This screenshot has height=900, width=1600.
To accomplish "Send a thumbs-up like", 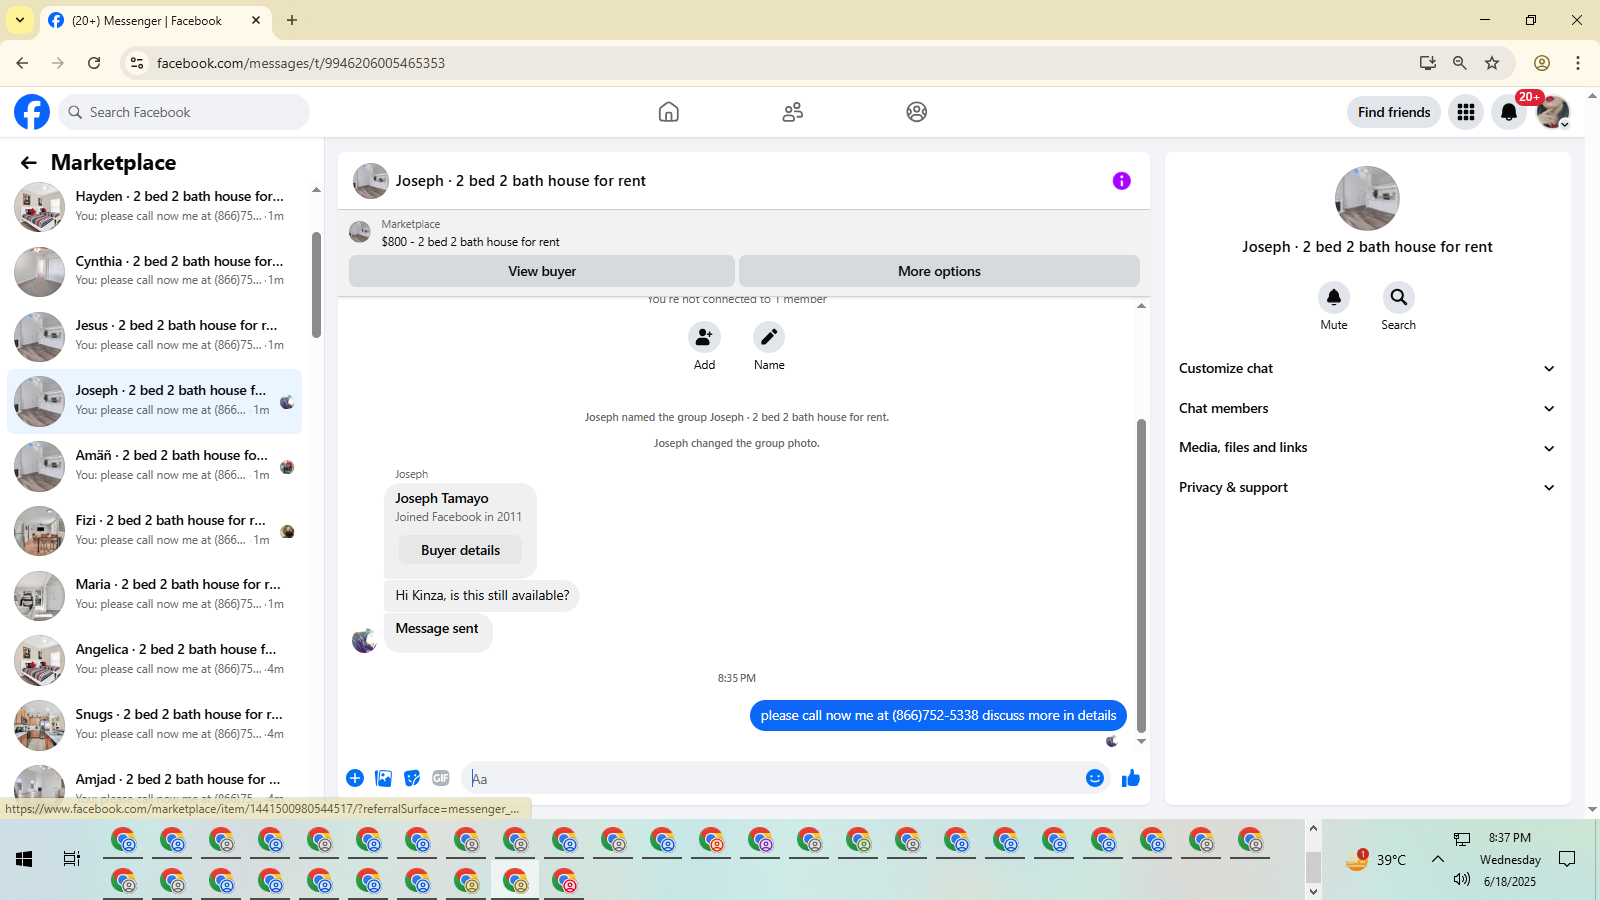I will 1131,778.
